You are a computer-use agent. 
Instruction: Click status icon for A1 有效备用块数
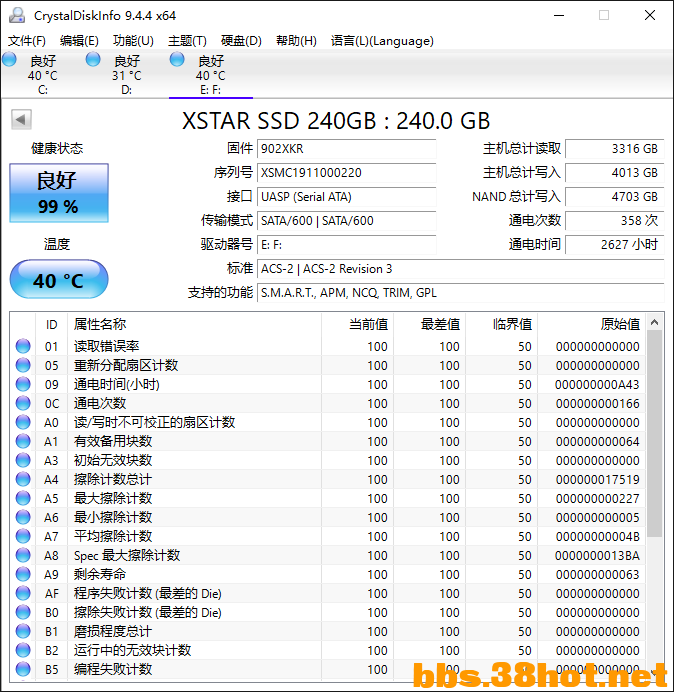23,441
